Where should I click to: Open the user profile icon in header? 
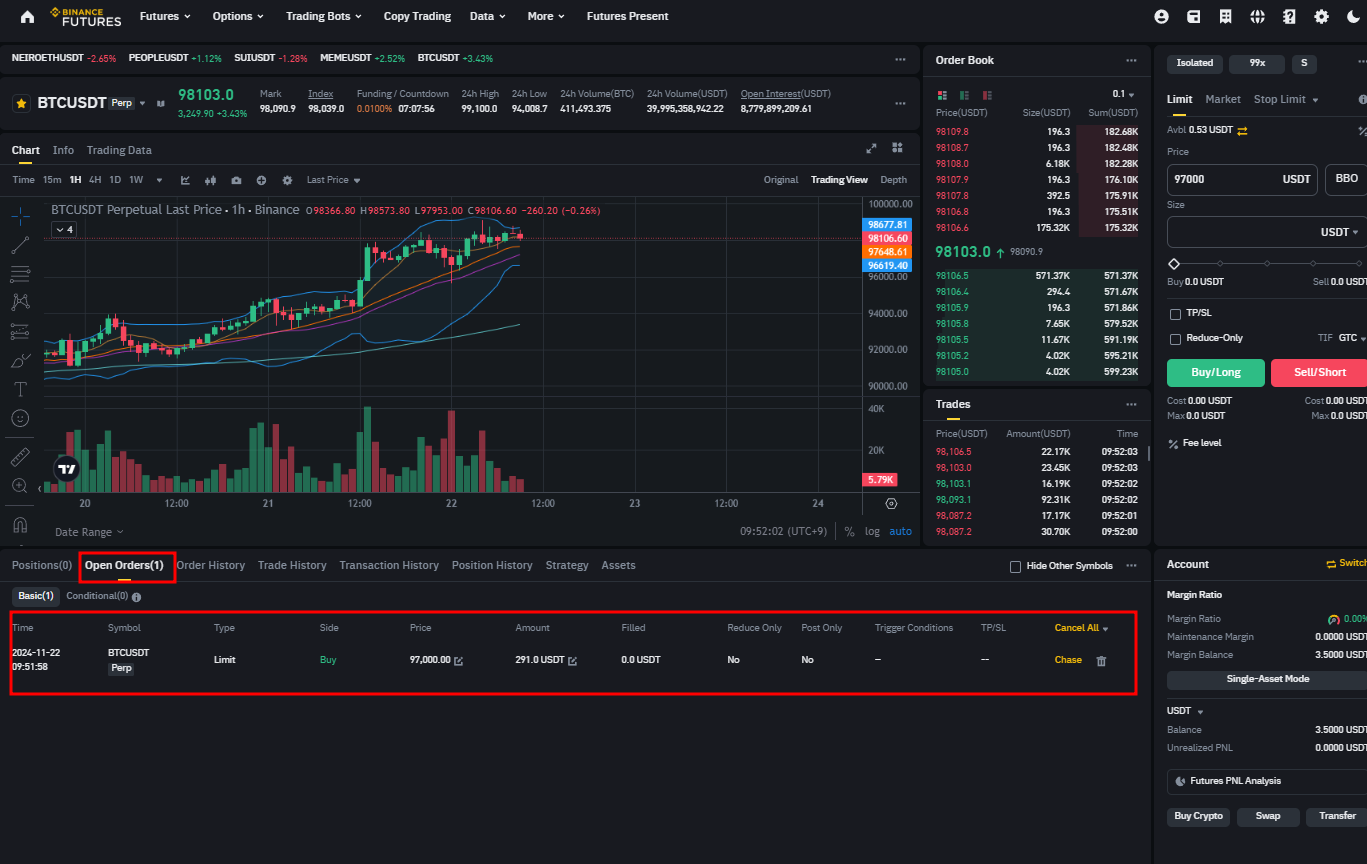coord(1161,16)
